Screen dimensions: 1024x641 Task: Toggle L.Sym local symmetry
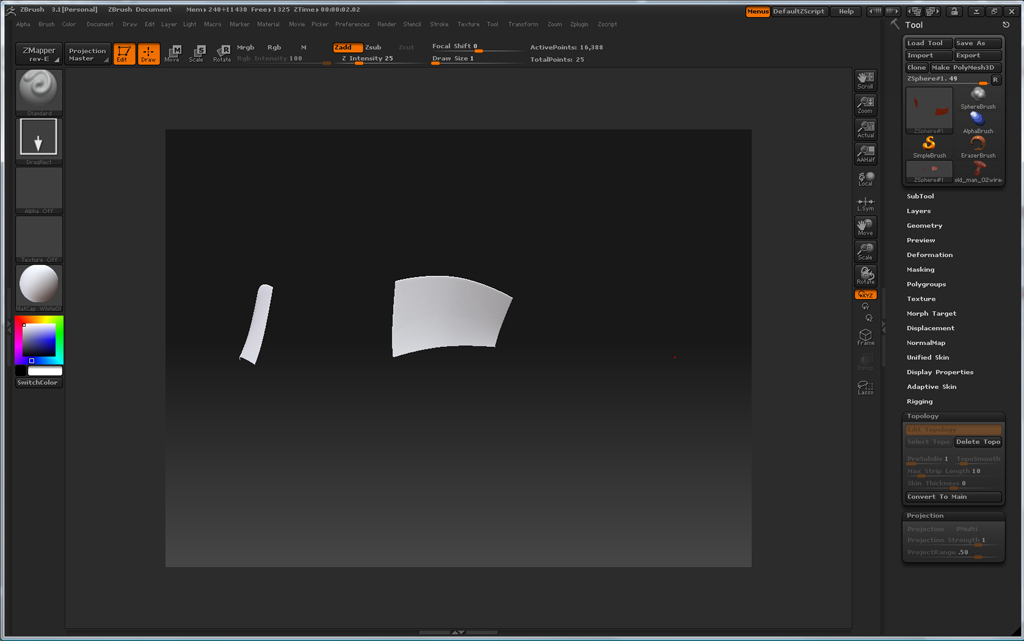pyautogui.click(x=865, y=204)
